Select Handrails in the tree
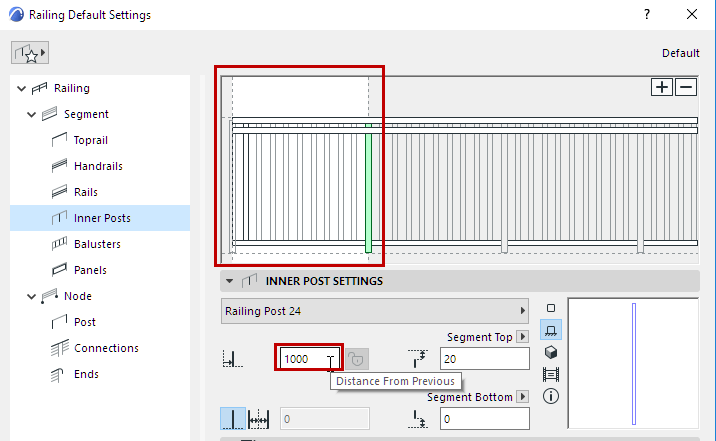716x441 pixels. [98, 166]
